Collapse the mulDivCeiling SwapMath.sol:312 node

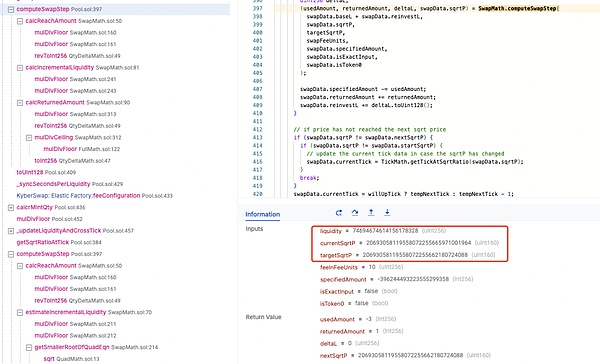[x=29, y=137]
